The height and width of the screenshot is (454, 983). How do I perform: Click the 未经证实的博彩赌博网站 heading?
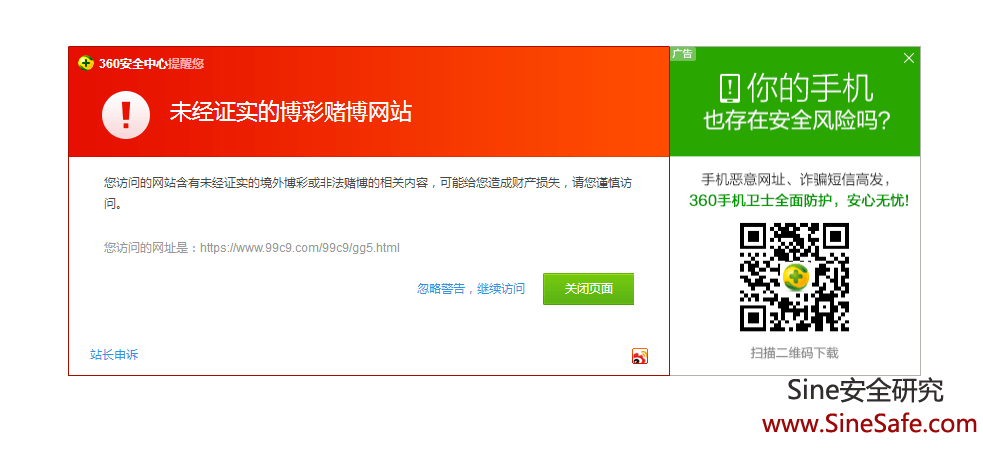click(290, 112)
